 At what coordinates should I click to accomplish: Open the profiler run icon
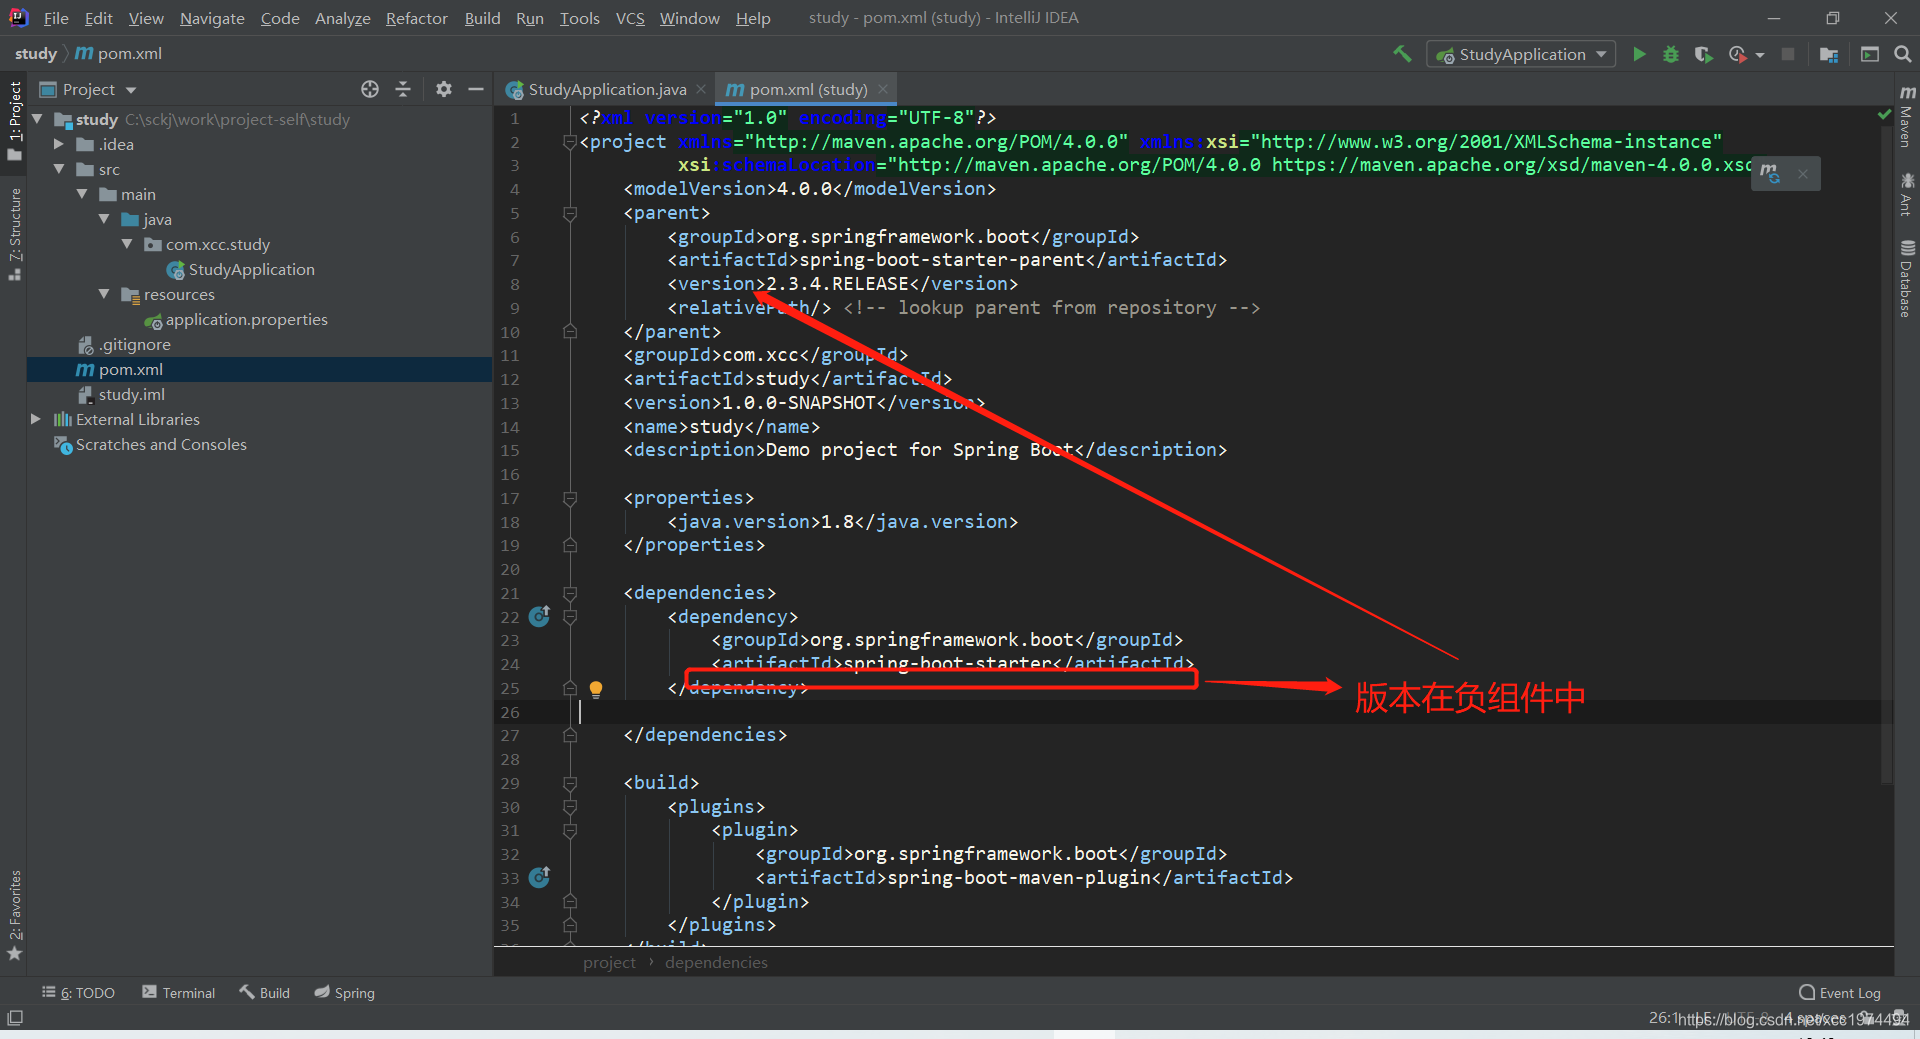click(1737, 54)
